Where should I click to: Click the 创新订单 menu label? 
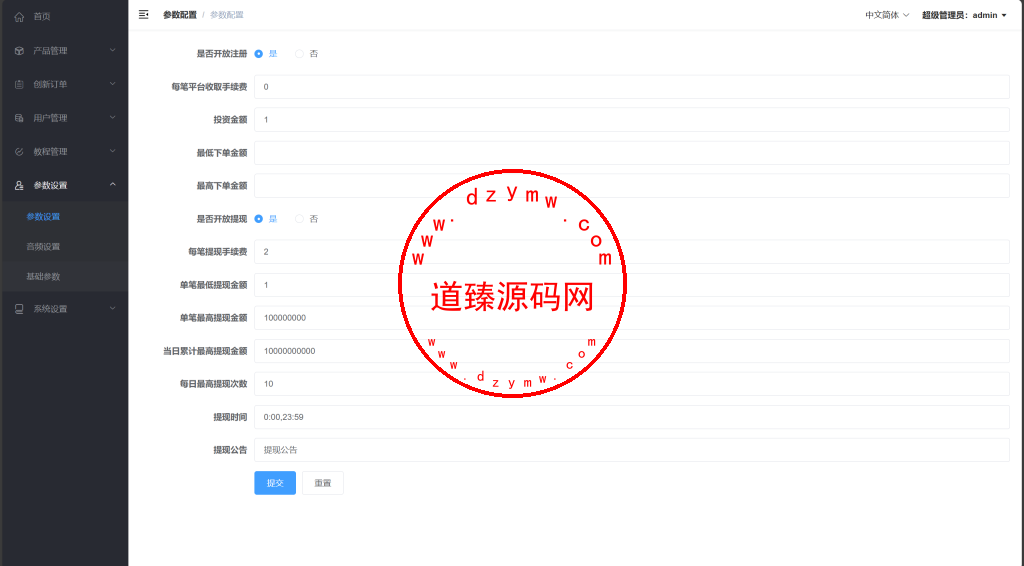(50, 84)
